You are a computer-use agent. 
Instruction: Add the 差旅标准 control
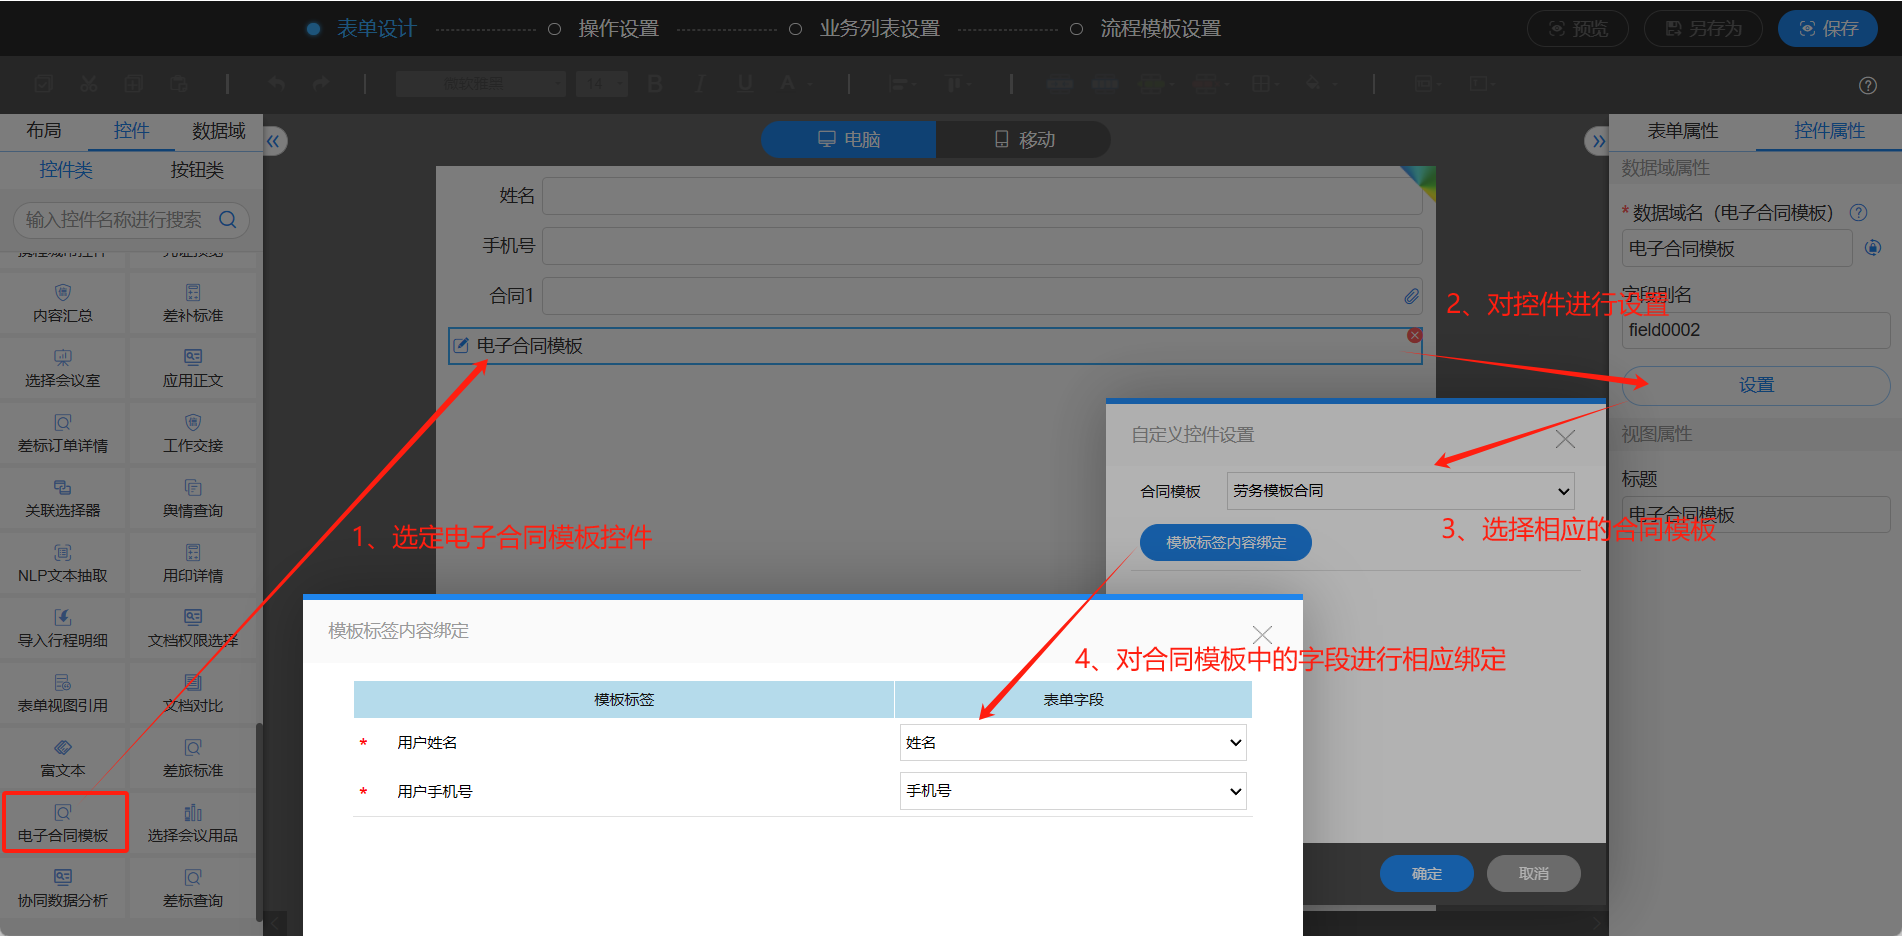coord(193,759)
